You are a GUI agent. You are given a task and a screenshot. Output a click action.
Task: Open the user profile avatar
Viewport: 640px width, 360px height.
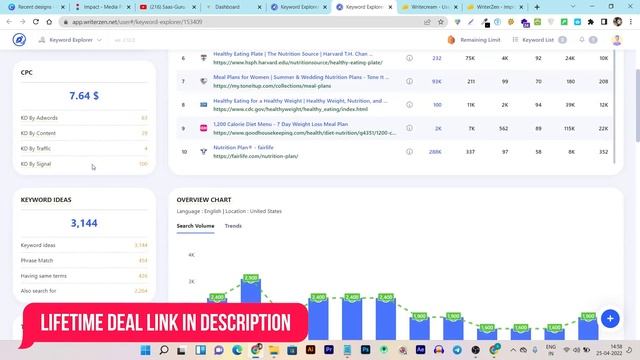click(x=617, y=40)
